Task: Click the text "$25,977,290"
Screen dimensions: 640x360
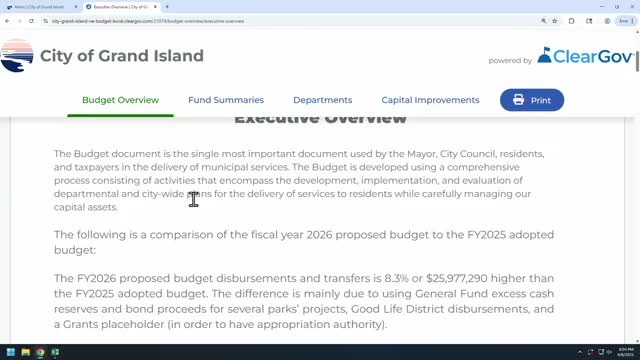Action: pyautogui.click(x=457, y=278)
